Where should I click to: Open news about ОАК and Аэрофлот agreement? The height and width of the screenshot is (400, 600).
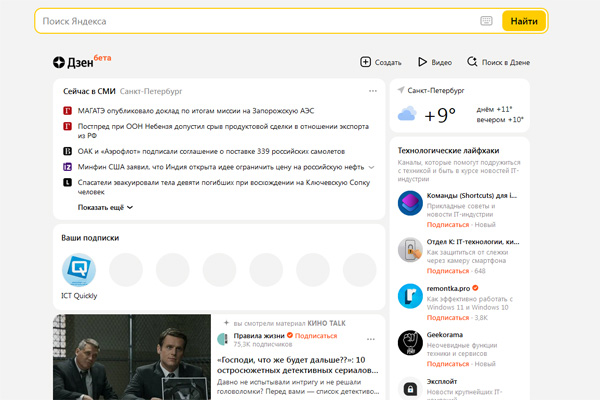click(211, 151)
